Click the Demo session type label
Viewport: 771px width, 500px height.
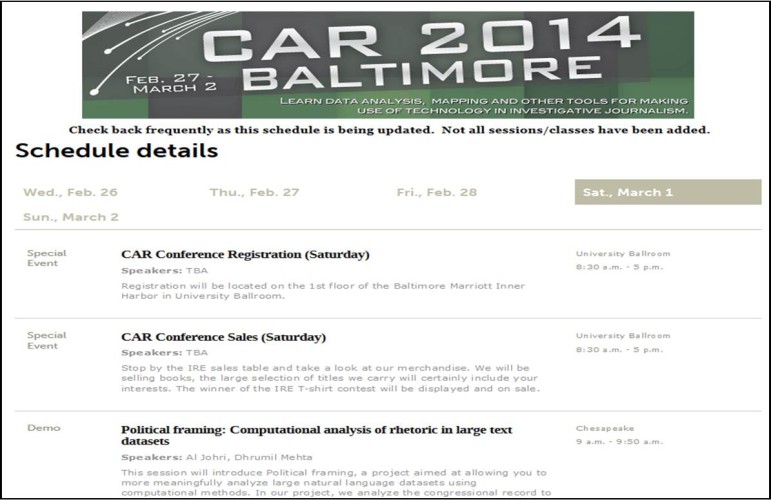(x=44, y=428)
